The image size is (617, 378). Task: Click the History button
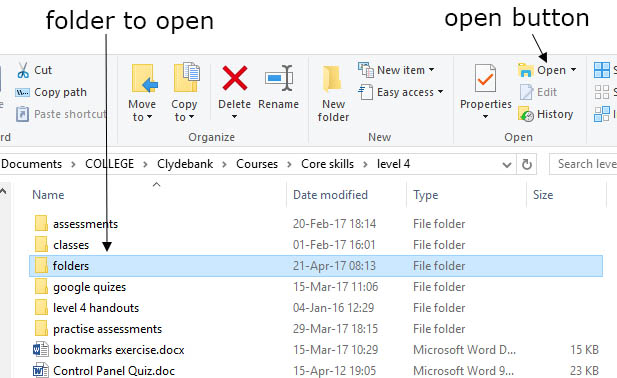click(545, 114)
